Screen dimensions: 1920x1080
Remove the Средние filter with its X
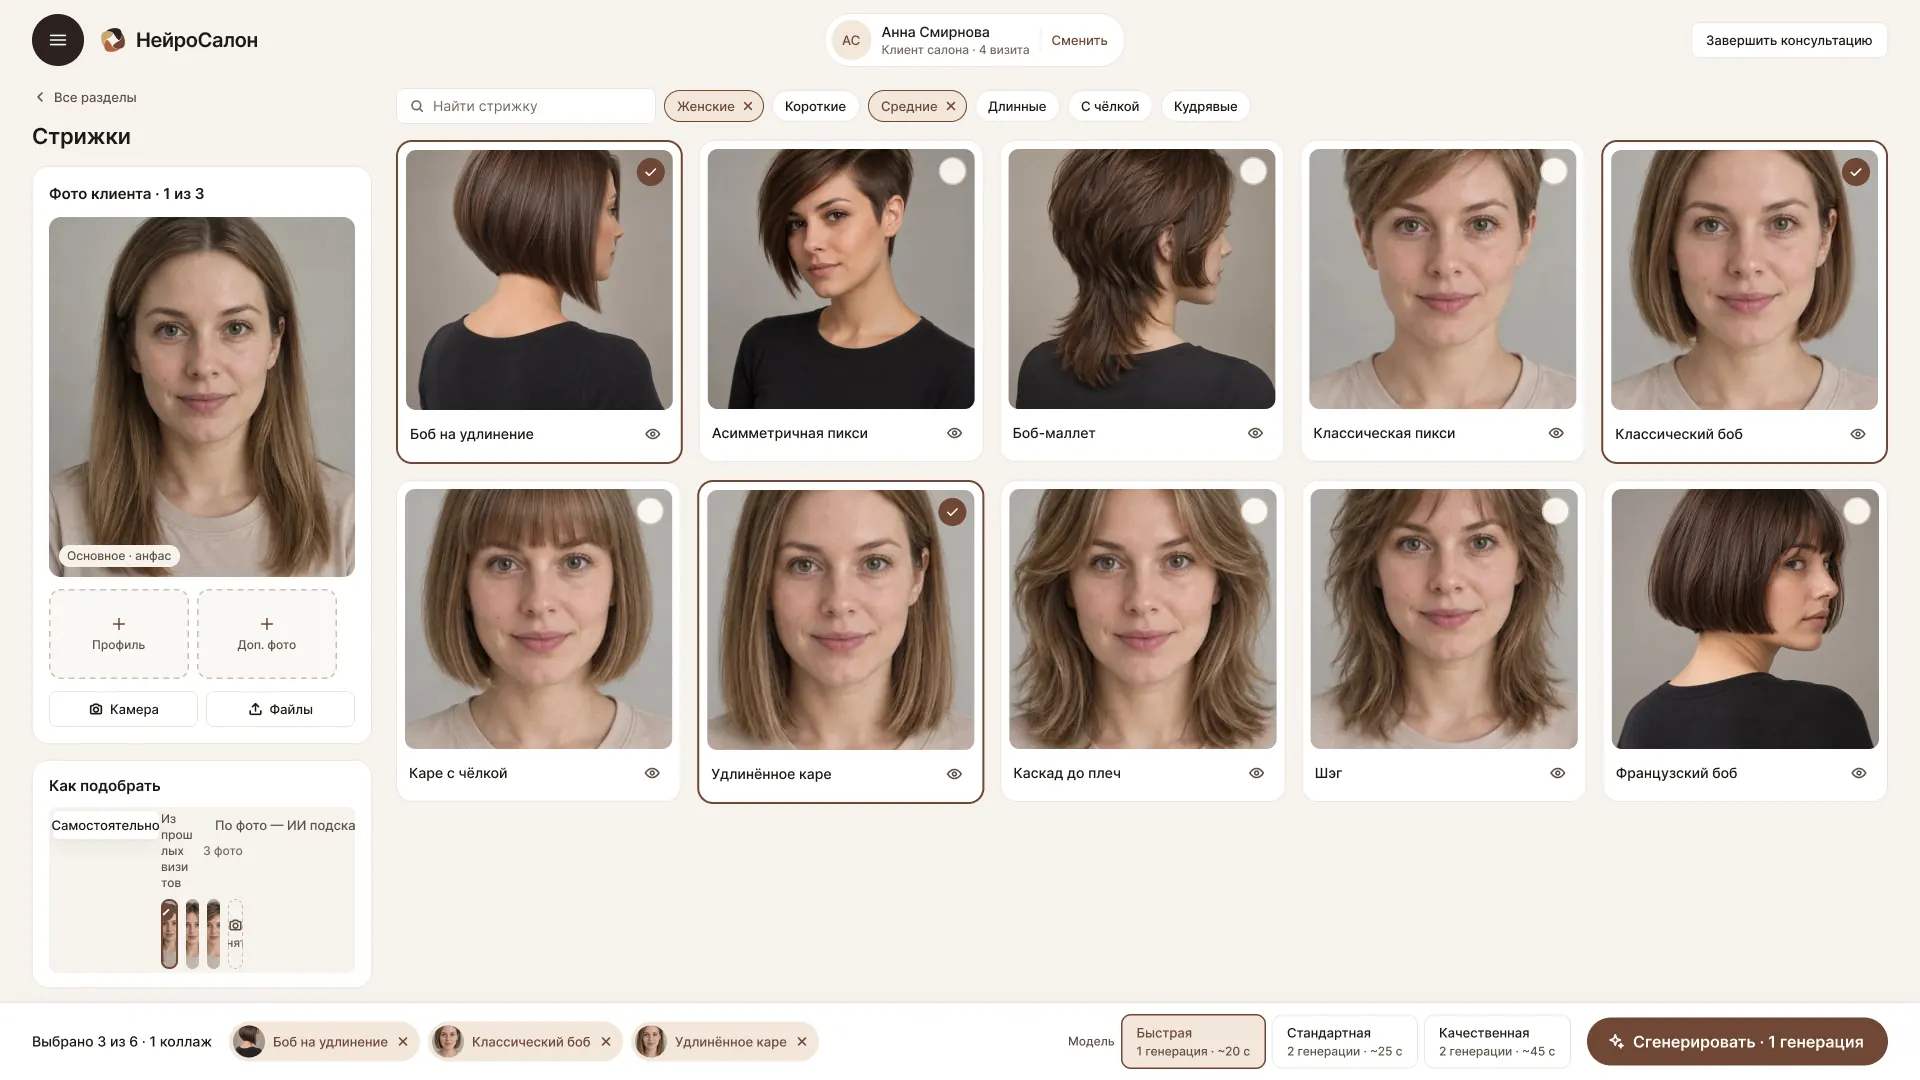point(951,106)
